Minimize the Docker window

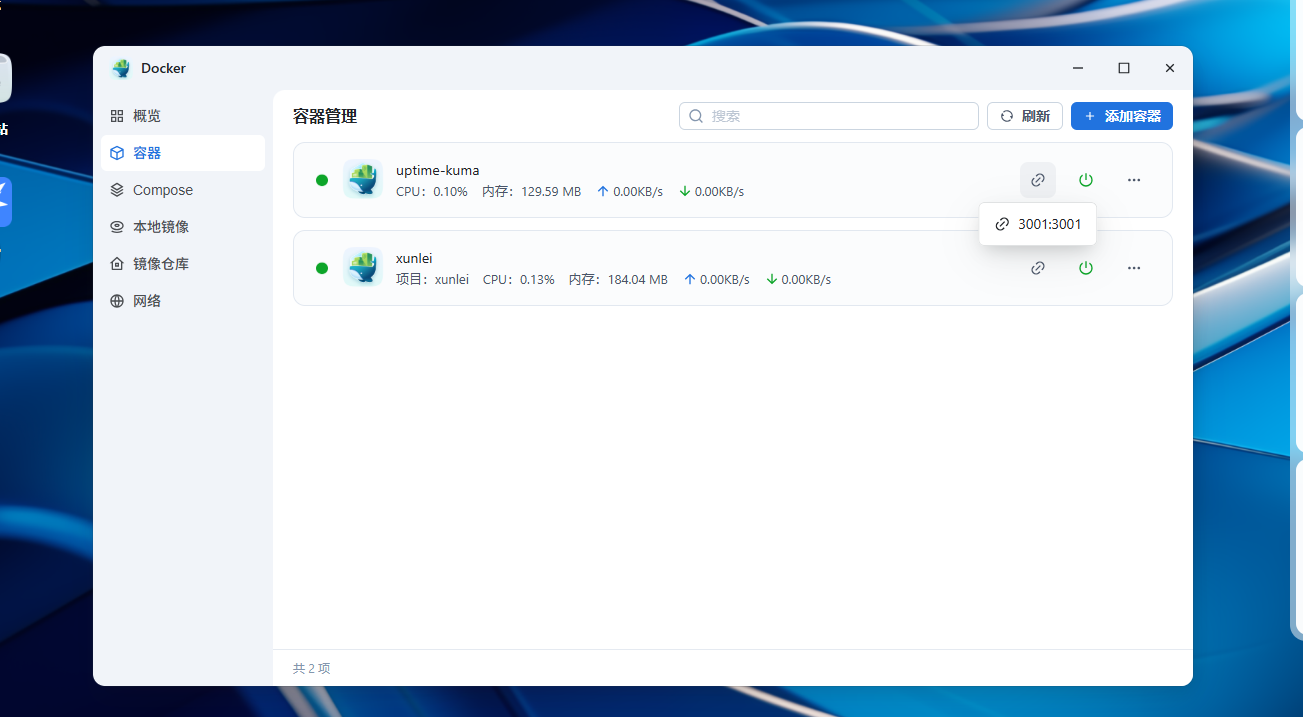(x=1078, y=68)
